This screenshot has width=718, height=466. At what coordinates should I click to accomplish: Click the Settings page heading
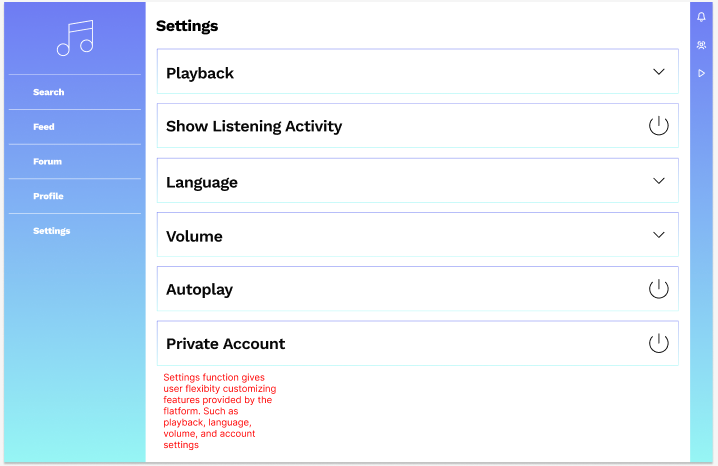click(187, 26)
